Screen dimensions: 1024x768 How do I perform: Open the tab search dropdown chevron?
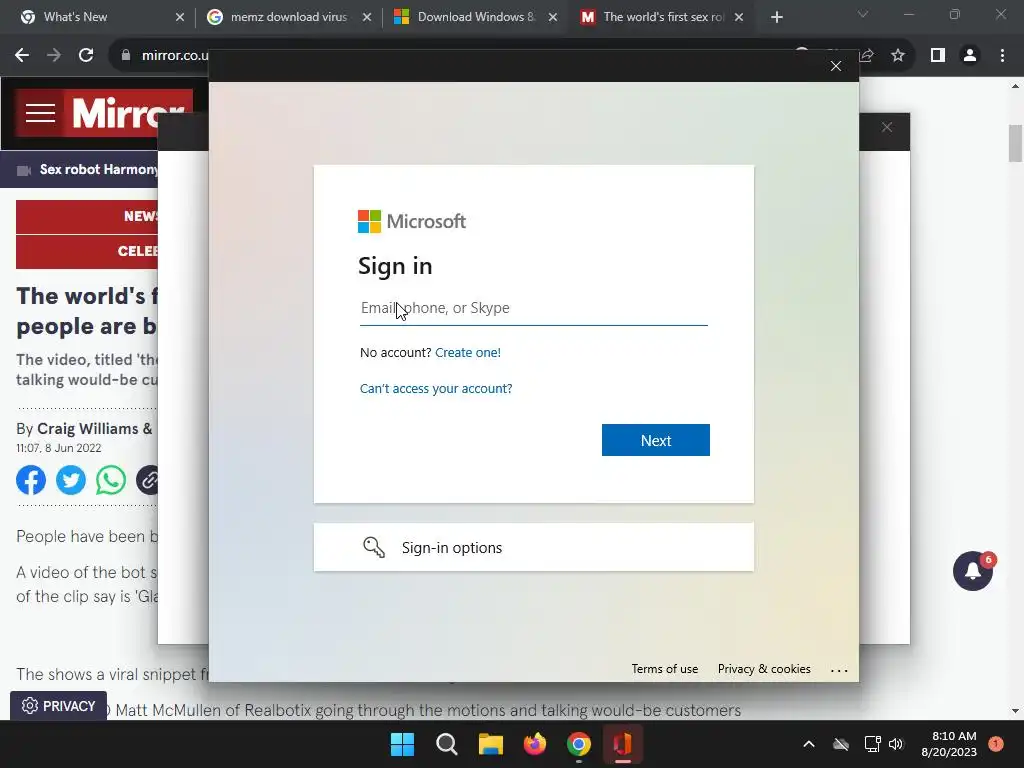[x=863, y=14]
